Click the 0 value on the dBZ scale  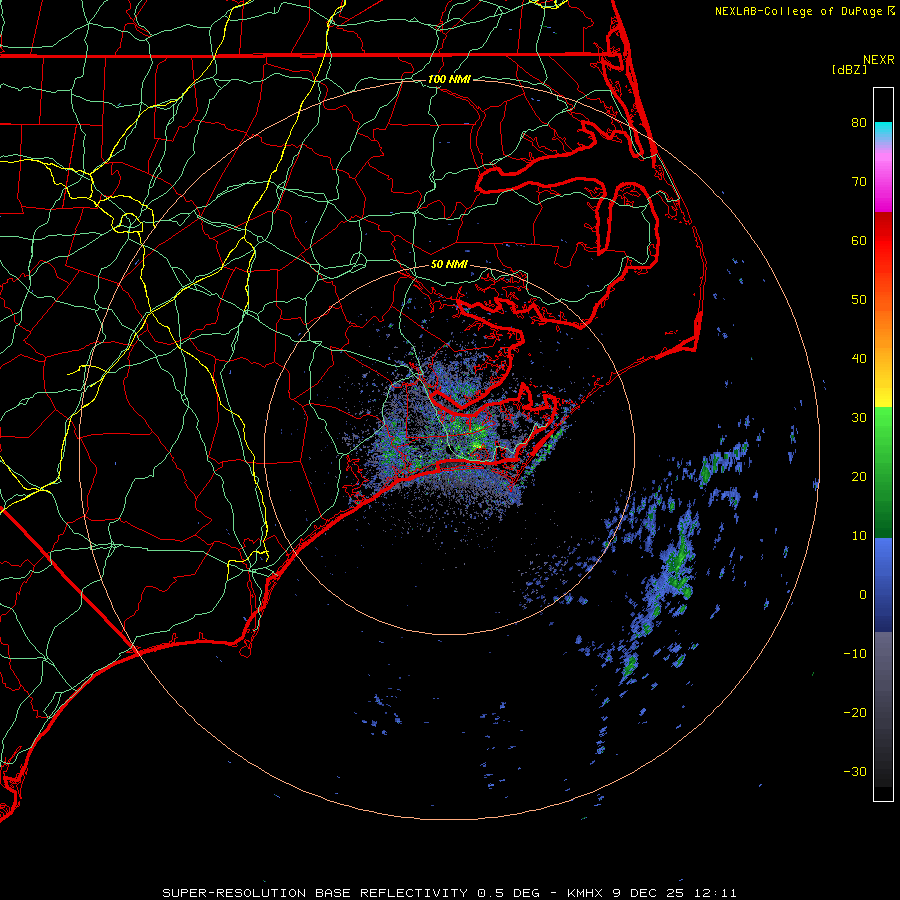pos(863,595)
